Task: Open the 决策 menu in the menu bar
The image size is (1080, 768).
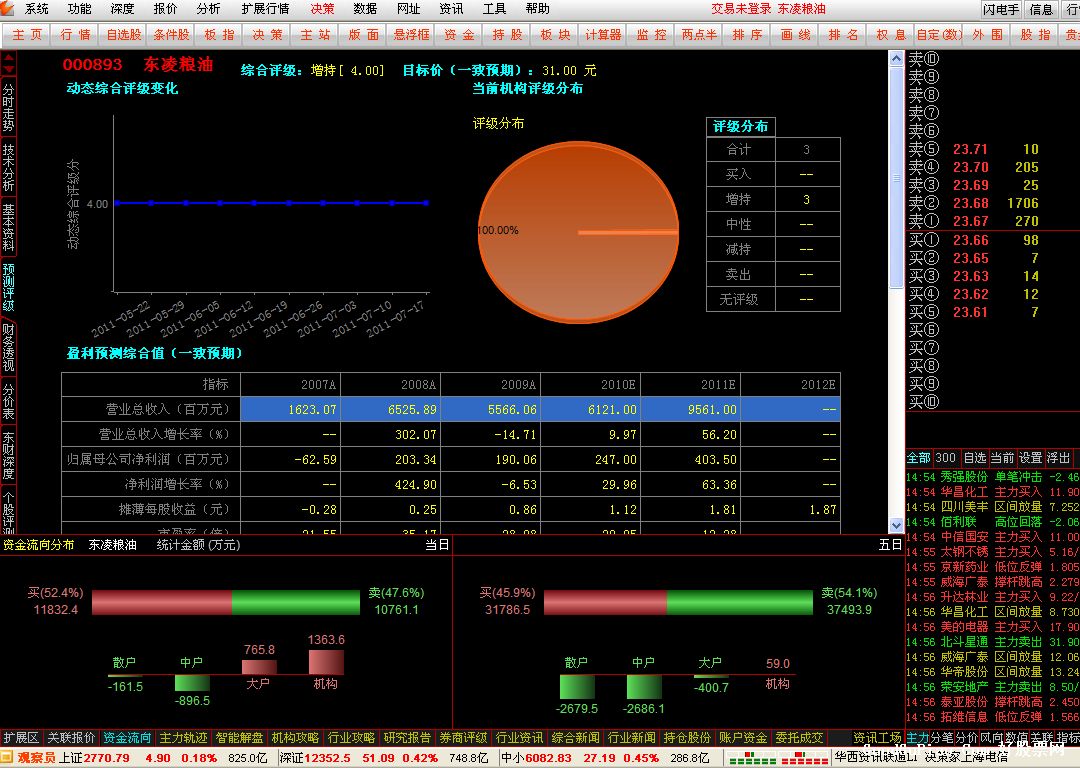Action: (x=322, y=9)
